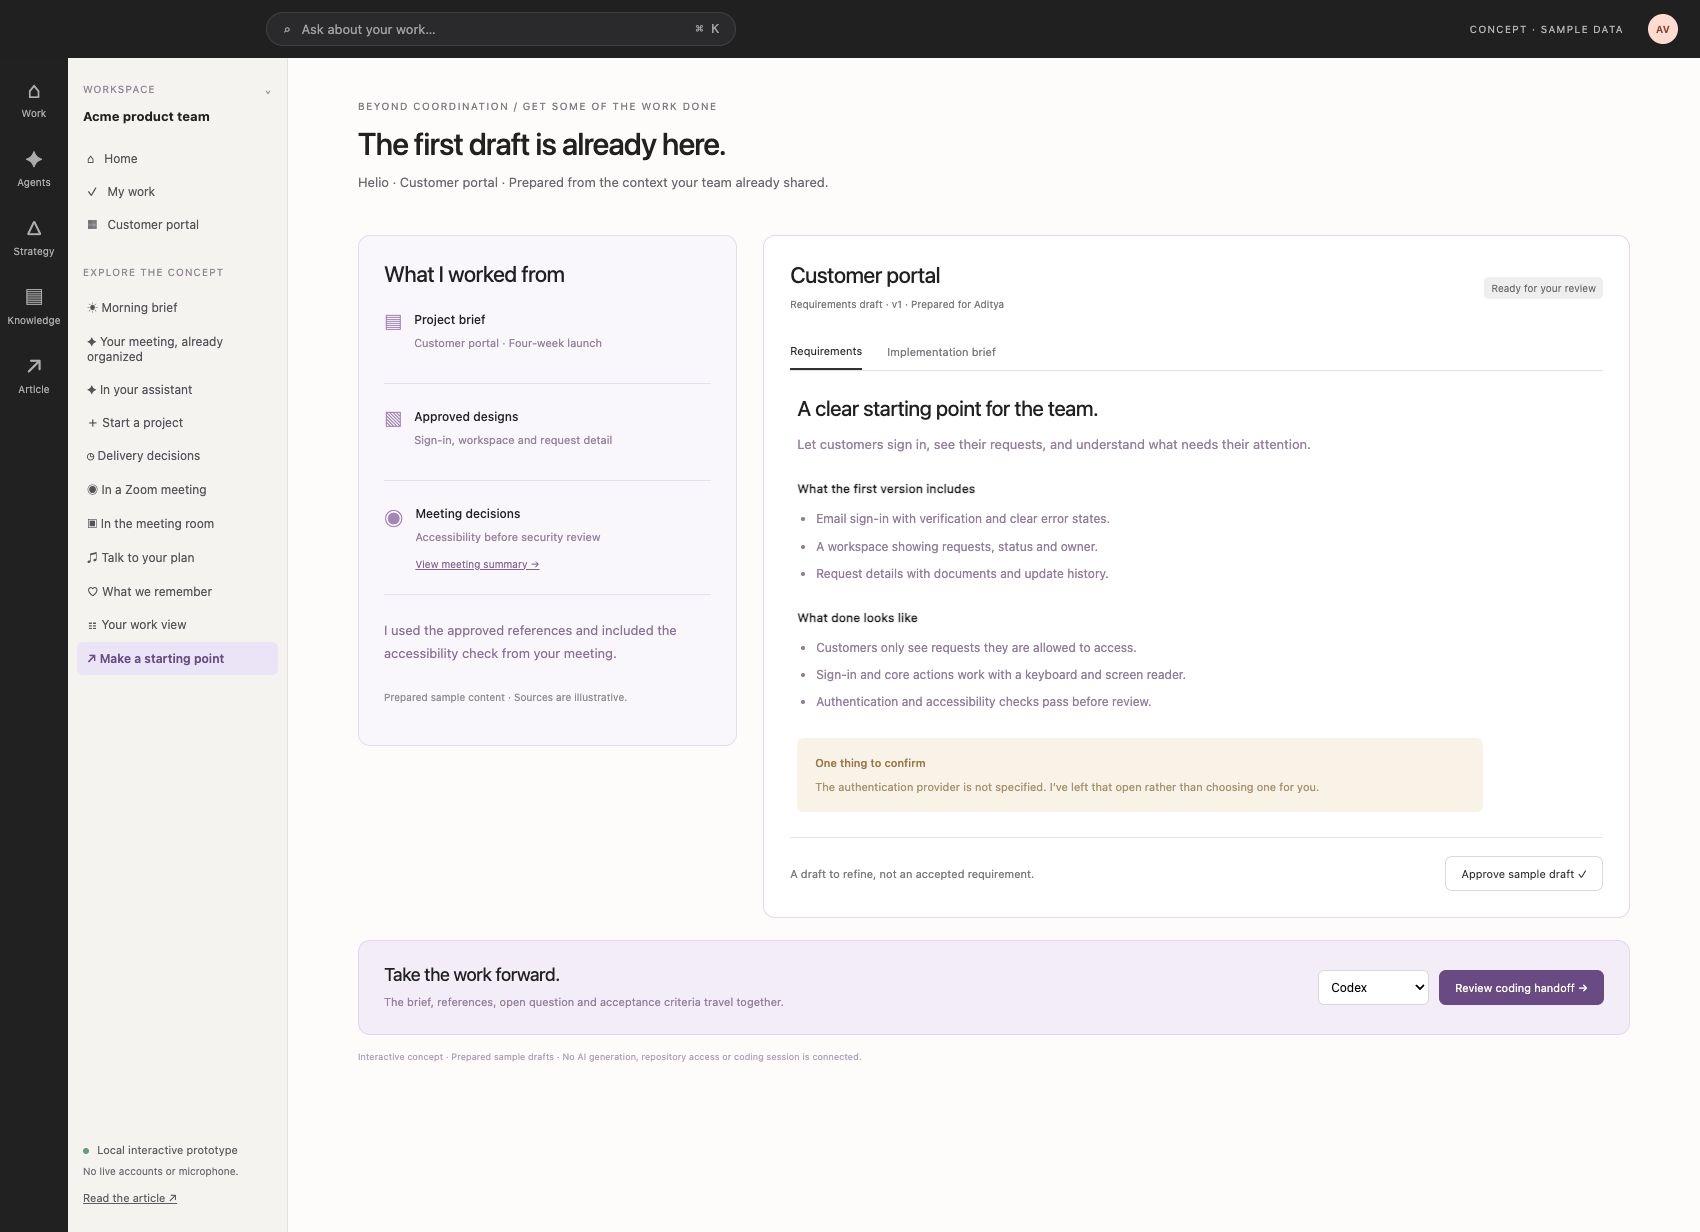
Task: Open In your assistant page
Action: [x=177, y=390]
